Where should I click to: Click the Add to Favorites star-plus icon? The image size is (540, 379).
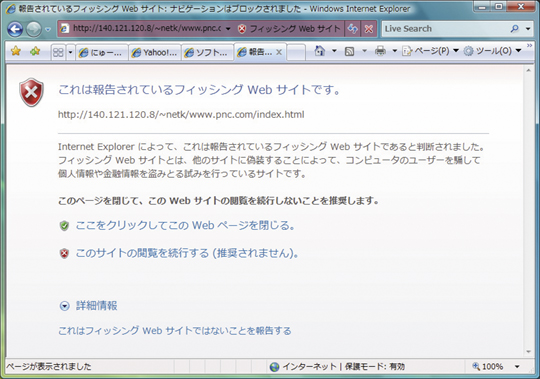pyautogui.click(x=35, y=51)
